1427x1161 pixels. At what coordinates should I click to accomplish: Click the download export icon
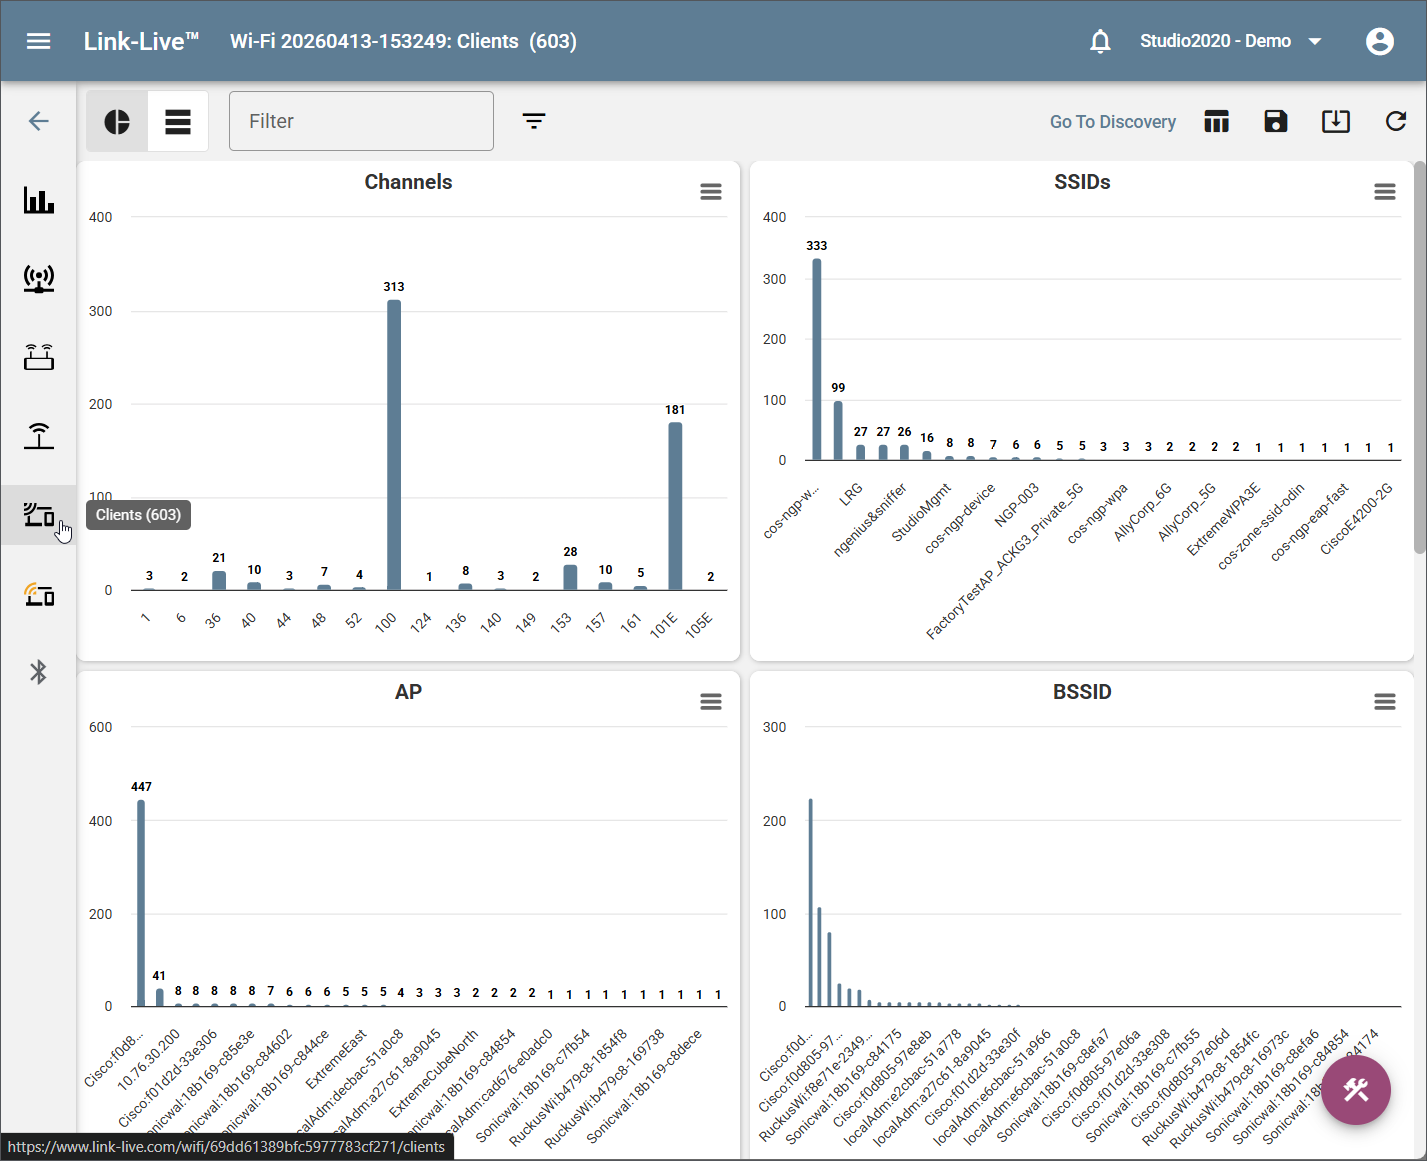click(x=1336, y=121)
